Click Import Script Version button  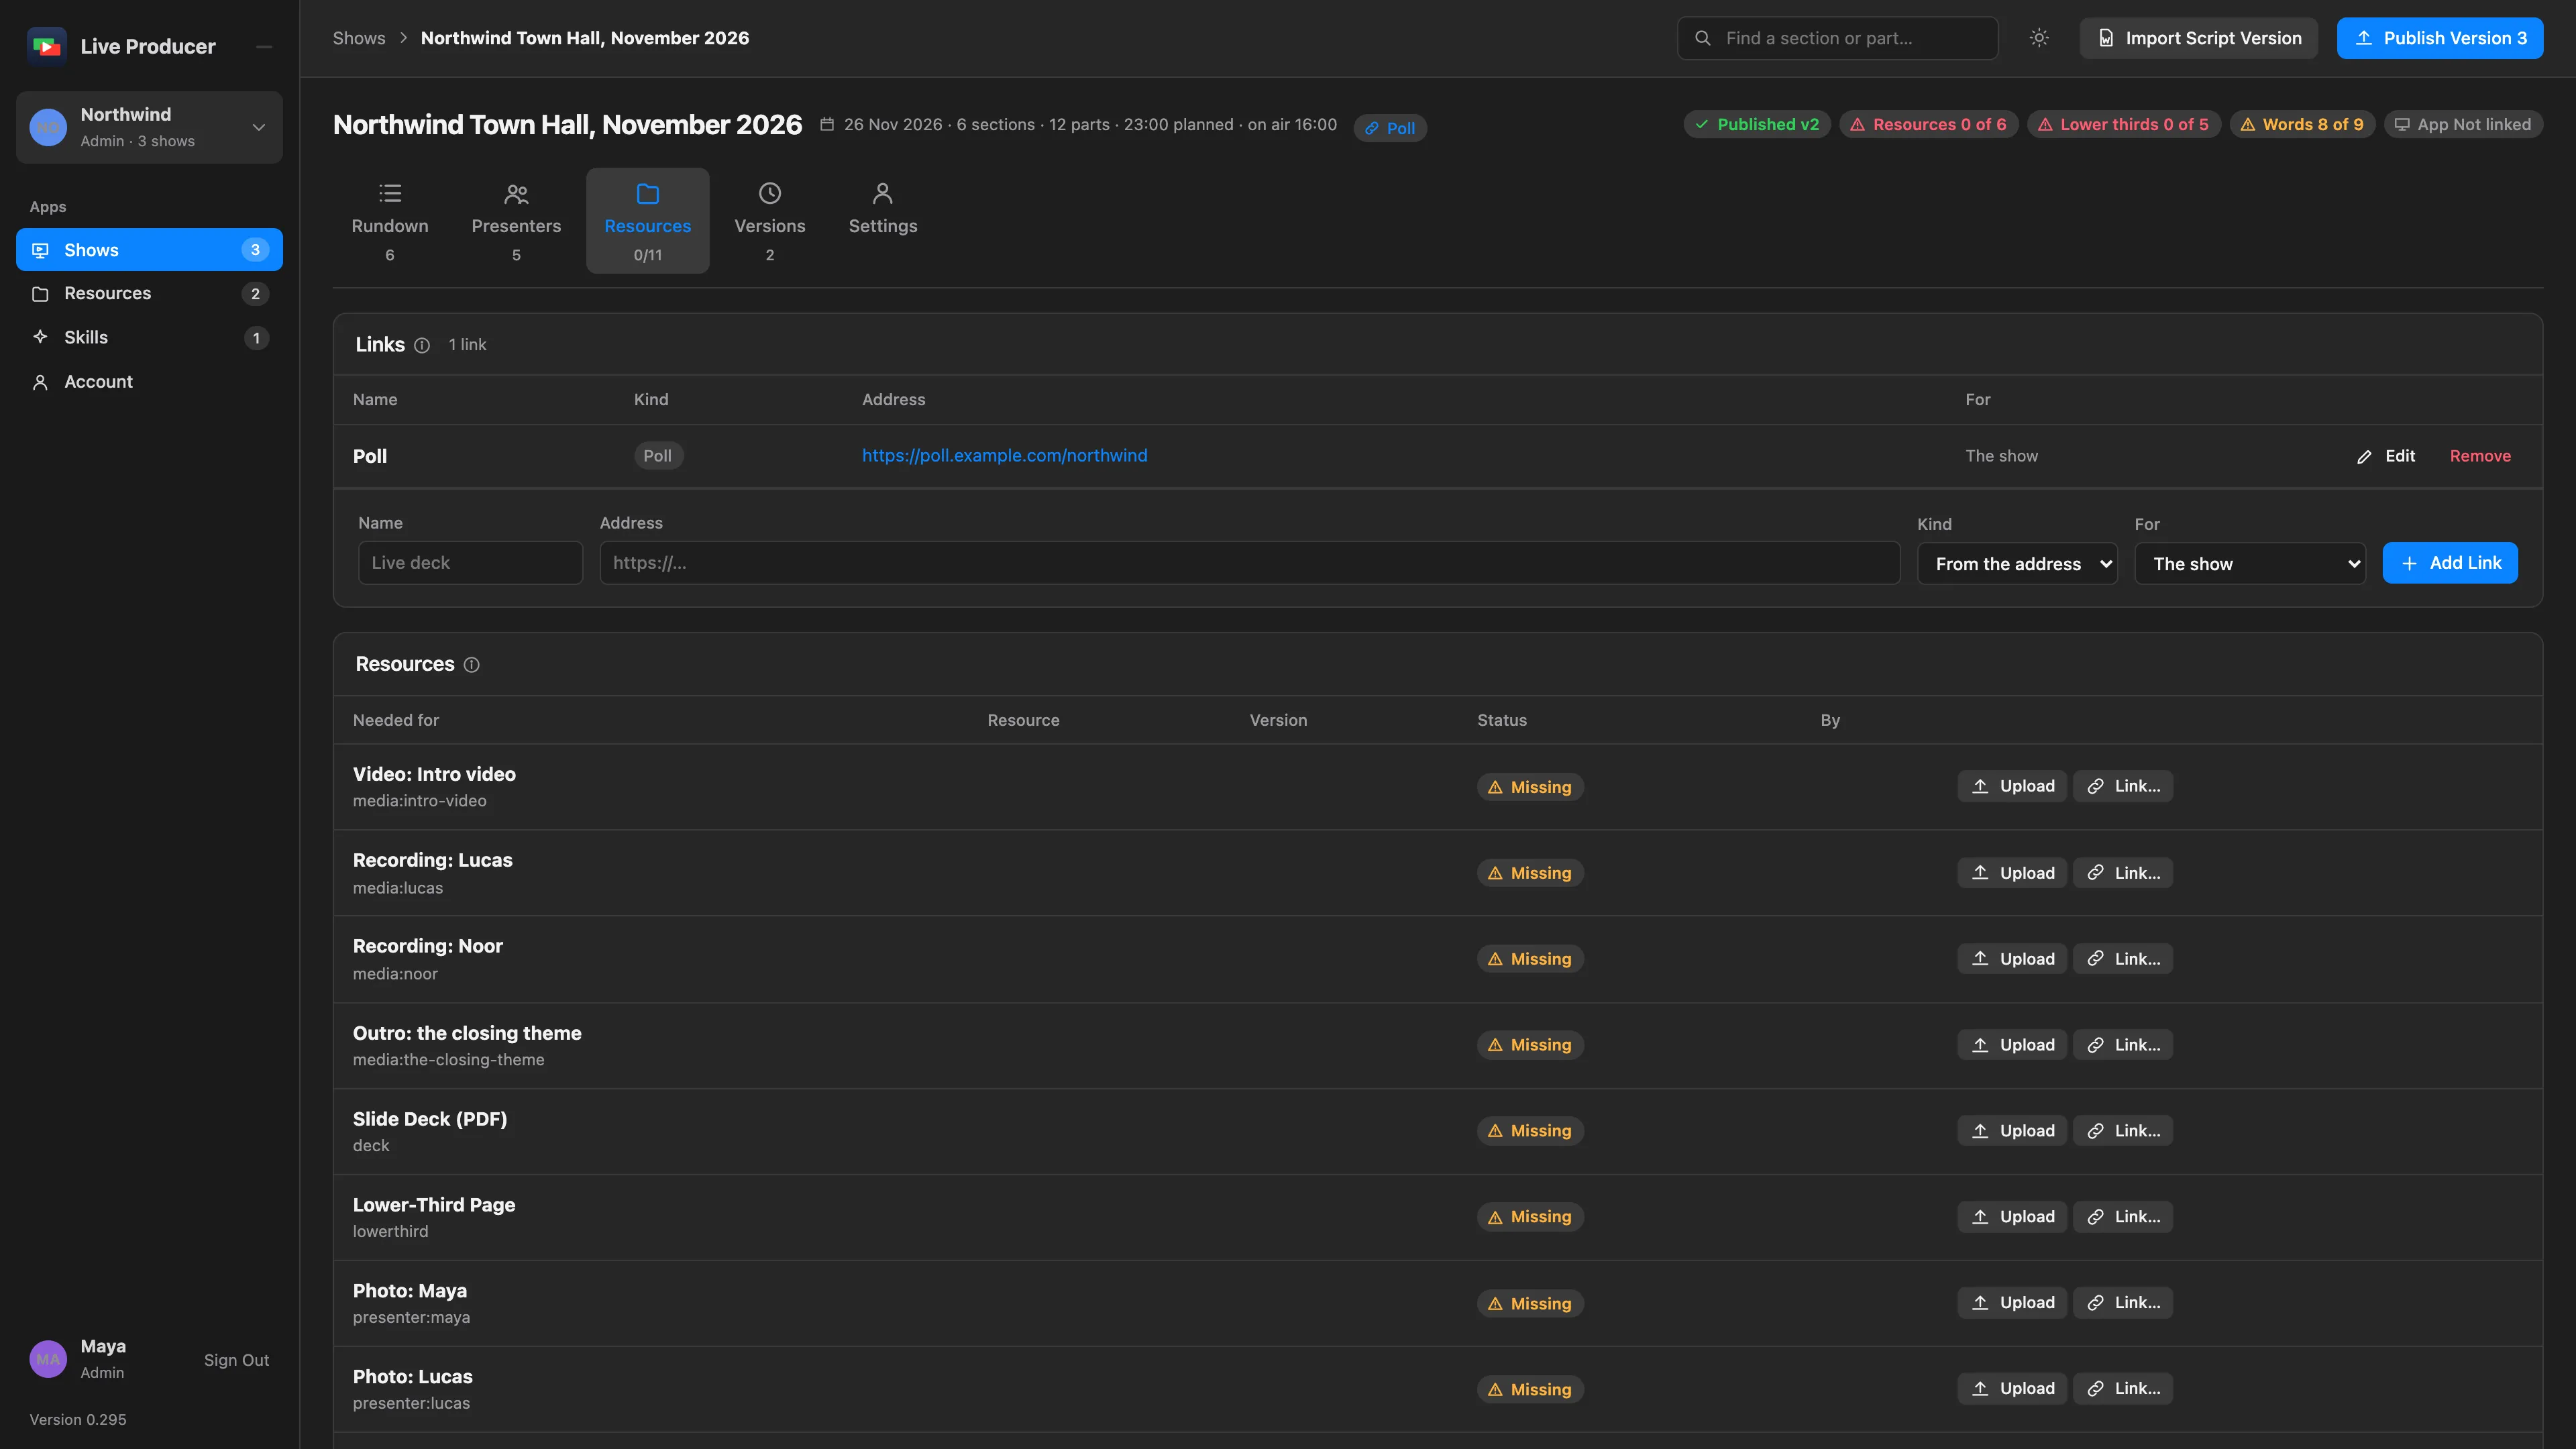pyautogui.click(x=2199, y=38)
